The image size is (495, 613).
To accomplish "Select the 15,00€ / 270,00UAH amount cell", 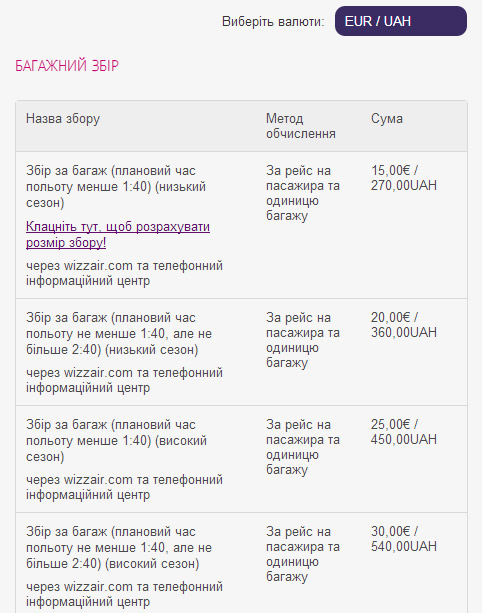I will tap(404, 178).
